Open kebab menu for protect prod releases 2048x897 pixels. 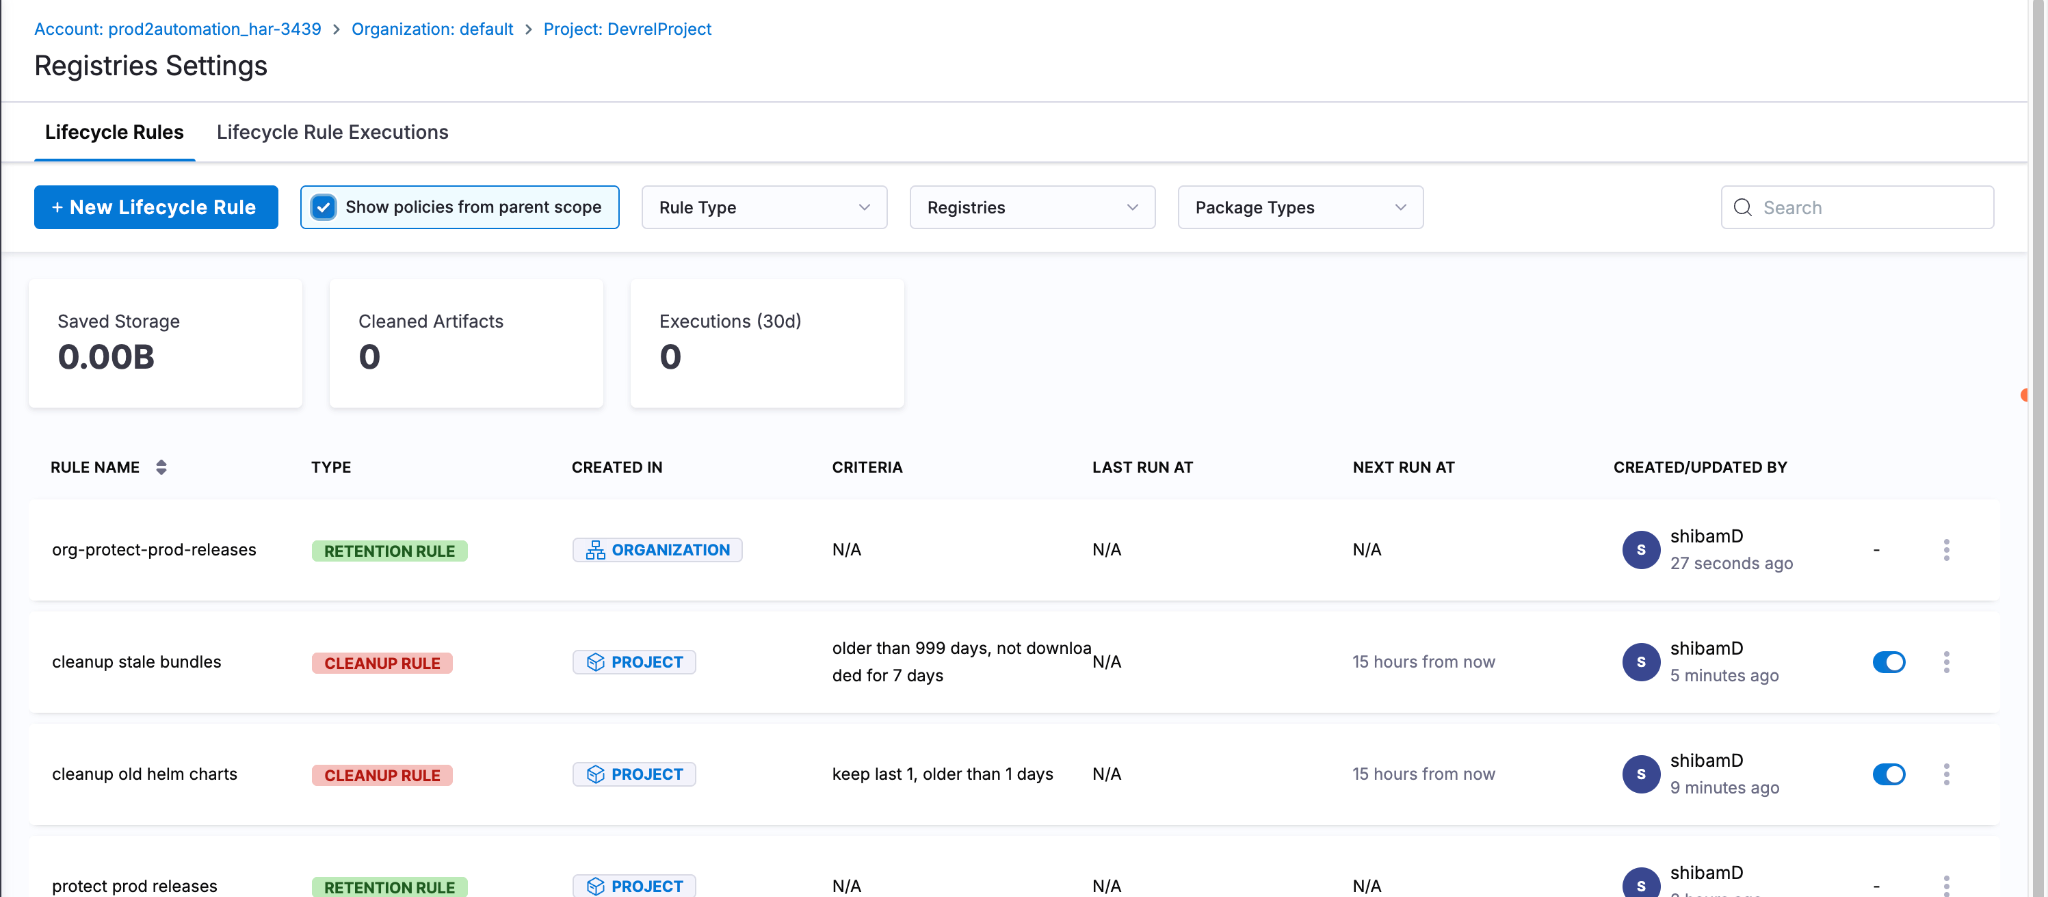coord(1946,885)
